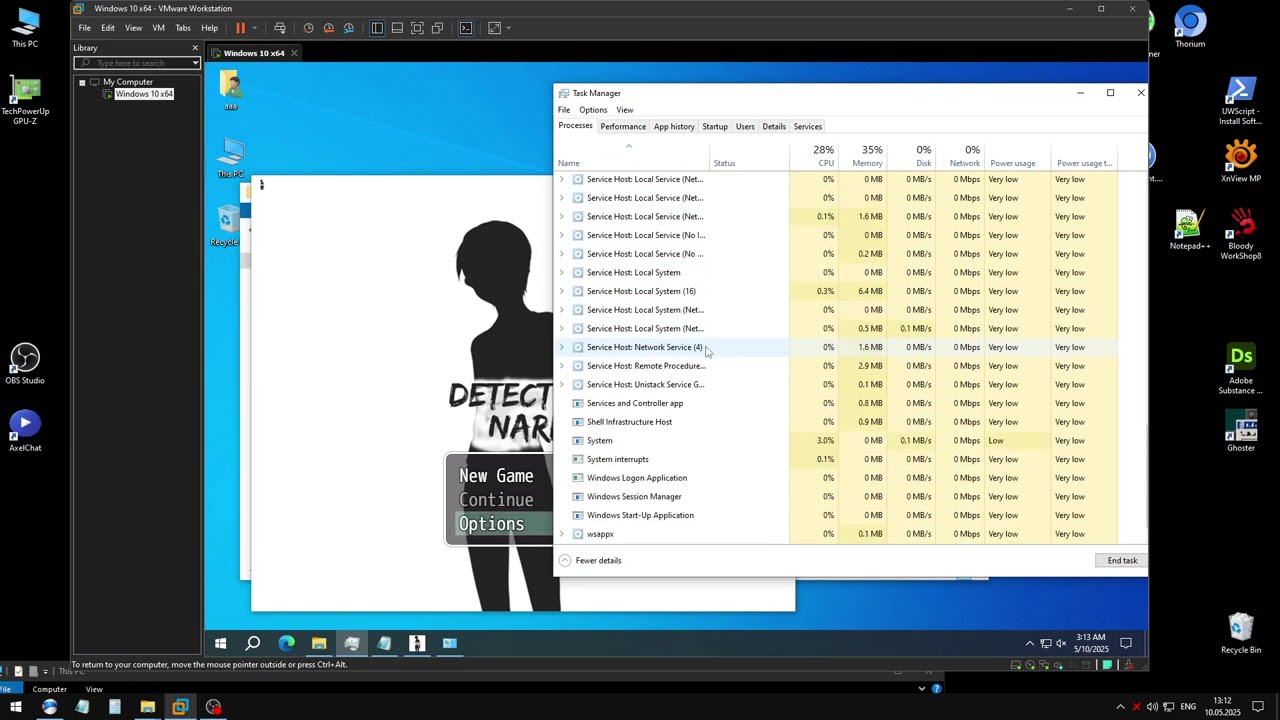The image size is (1280, 720).
Task: Revert to snapshot via the orange clock icon
Action: [328, 28]
